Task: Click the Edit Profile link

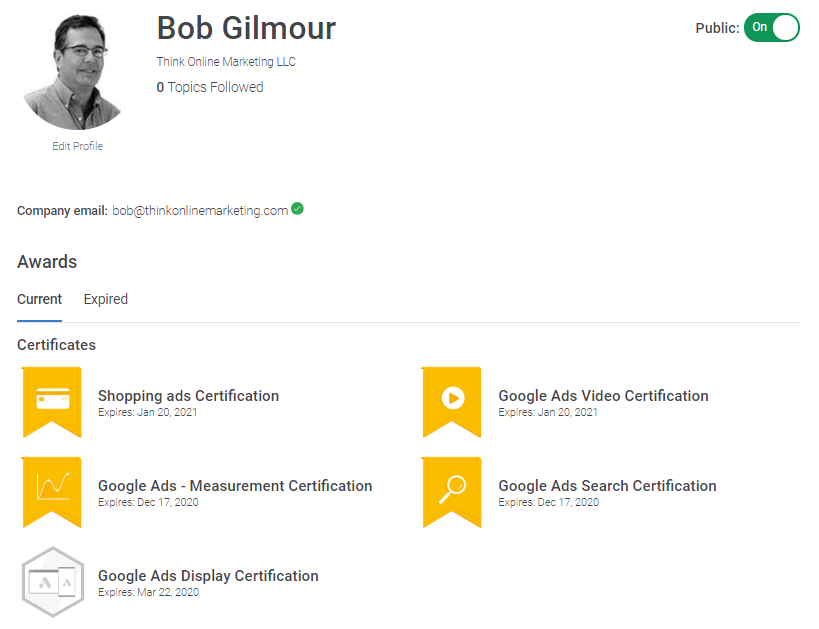Action: tap(77, 146)
